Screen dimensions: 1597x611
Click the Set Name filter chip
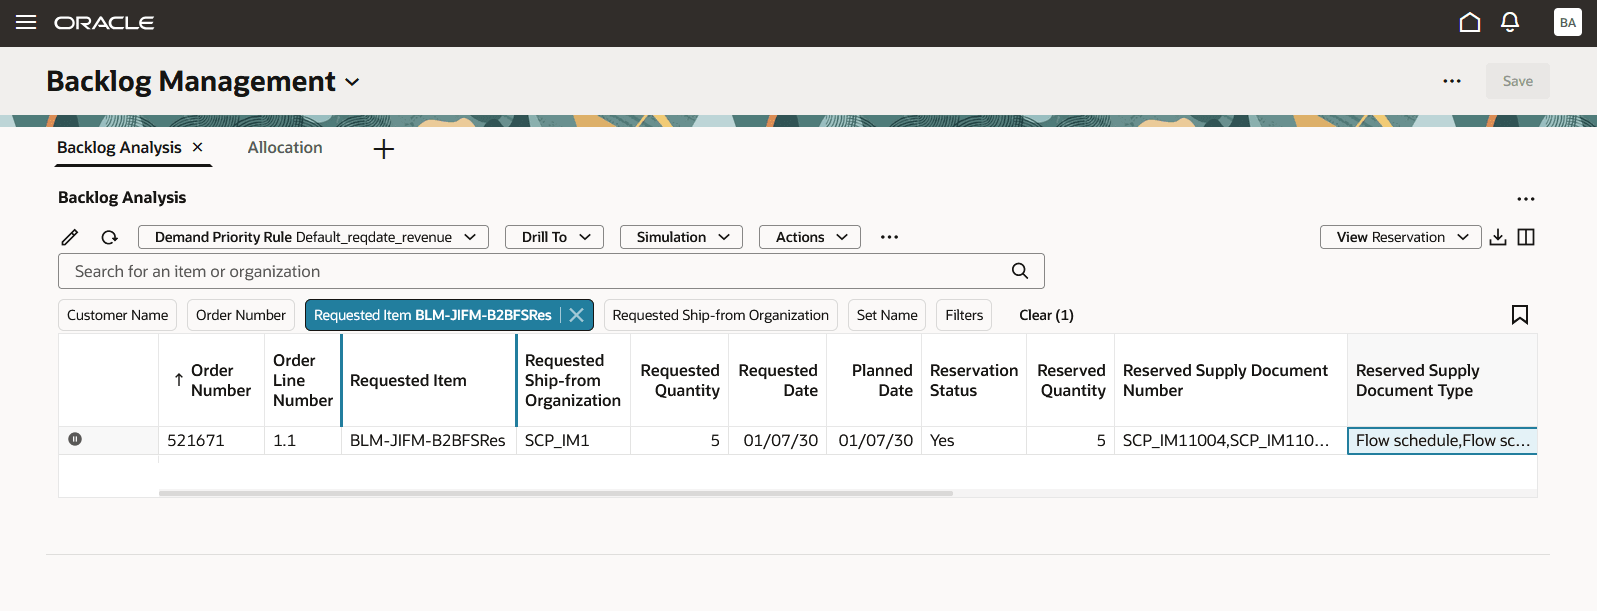[887, 315]
